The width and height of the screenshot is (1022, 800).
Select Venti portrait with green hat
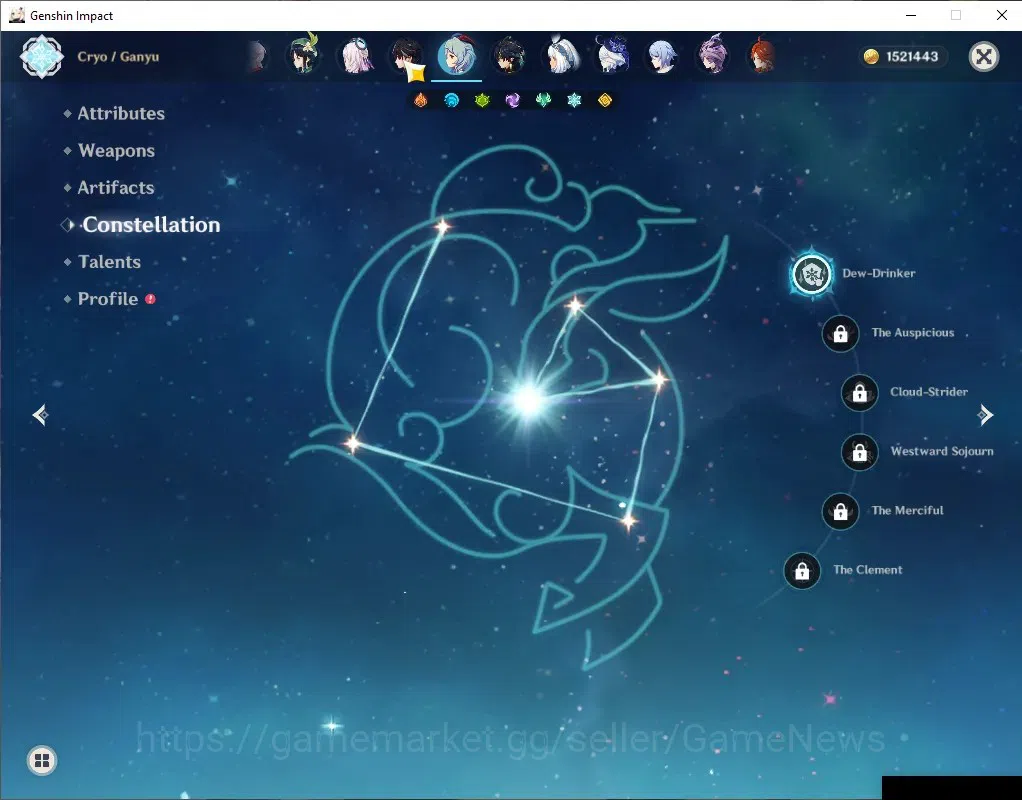(x=304, y=55)
